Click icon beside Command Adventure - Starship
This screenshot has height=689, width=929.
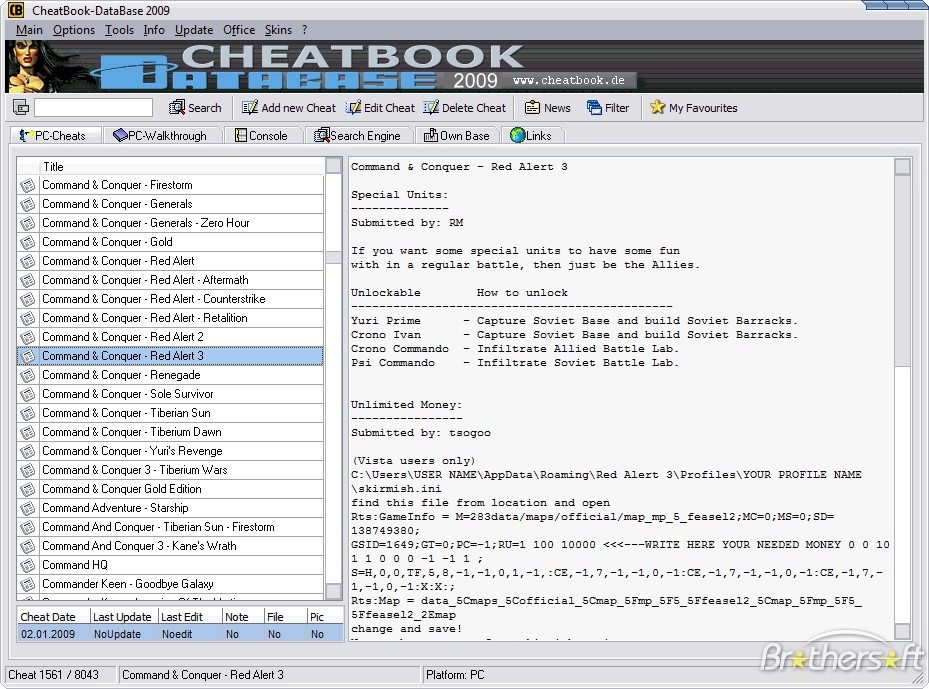(x=27, y=508)
